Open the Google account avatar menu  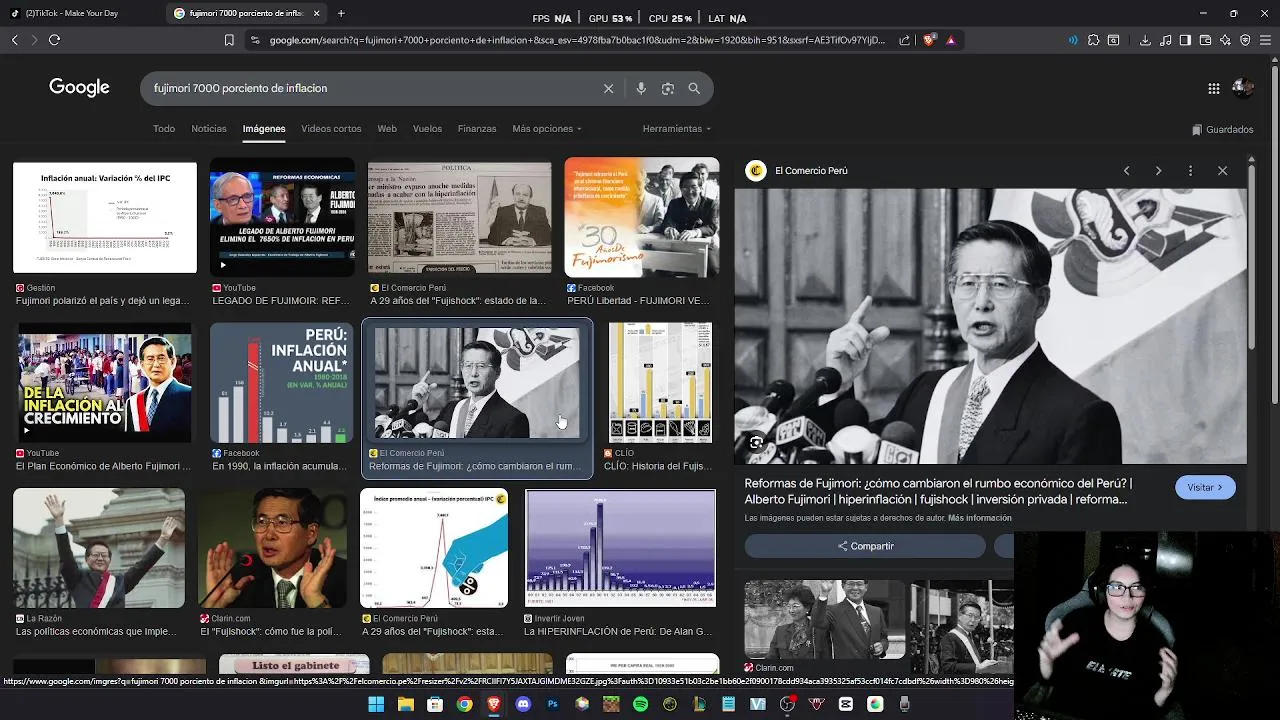1243,88
